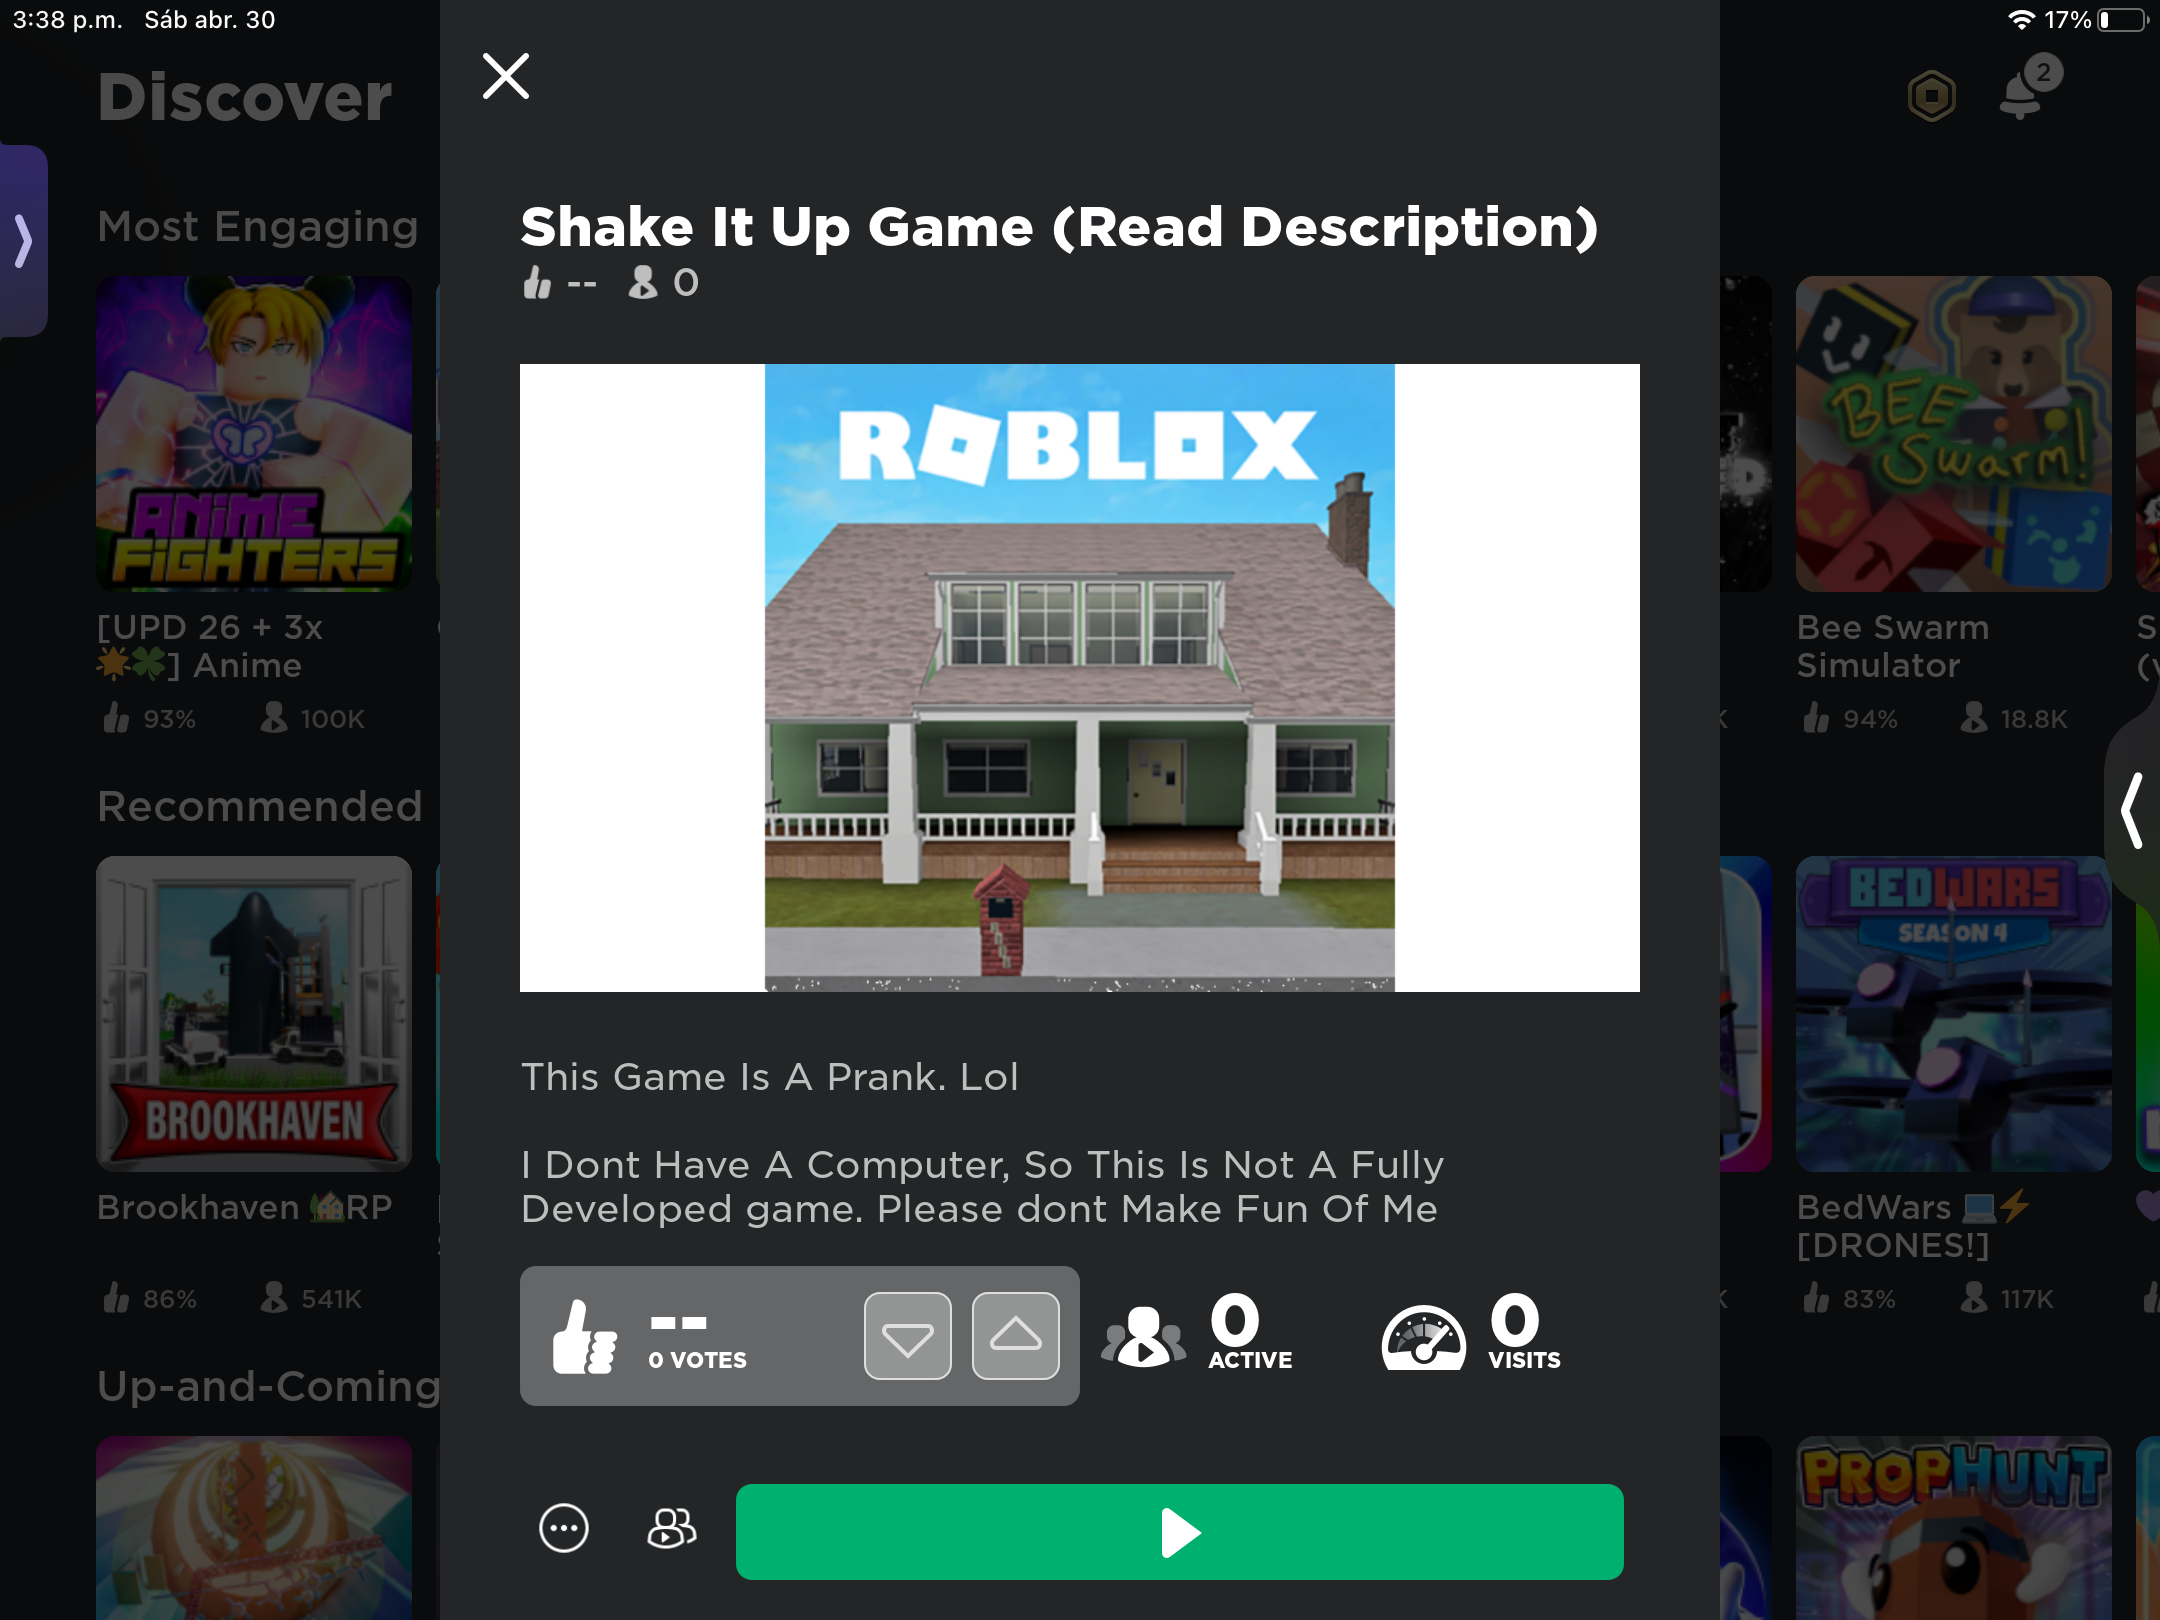Open the Roblox house game thumbnail
The image size is (2160, 1620).
click(1080, 678)
